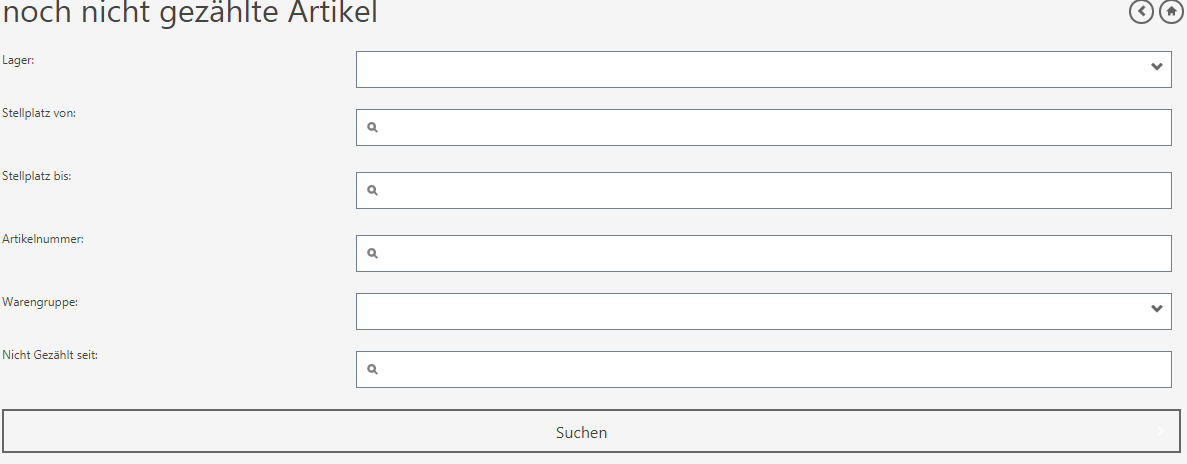Click the Artikelnummer label
The image size is (1187, 464).
pyautogui.click(x=42, y=239)
